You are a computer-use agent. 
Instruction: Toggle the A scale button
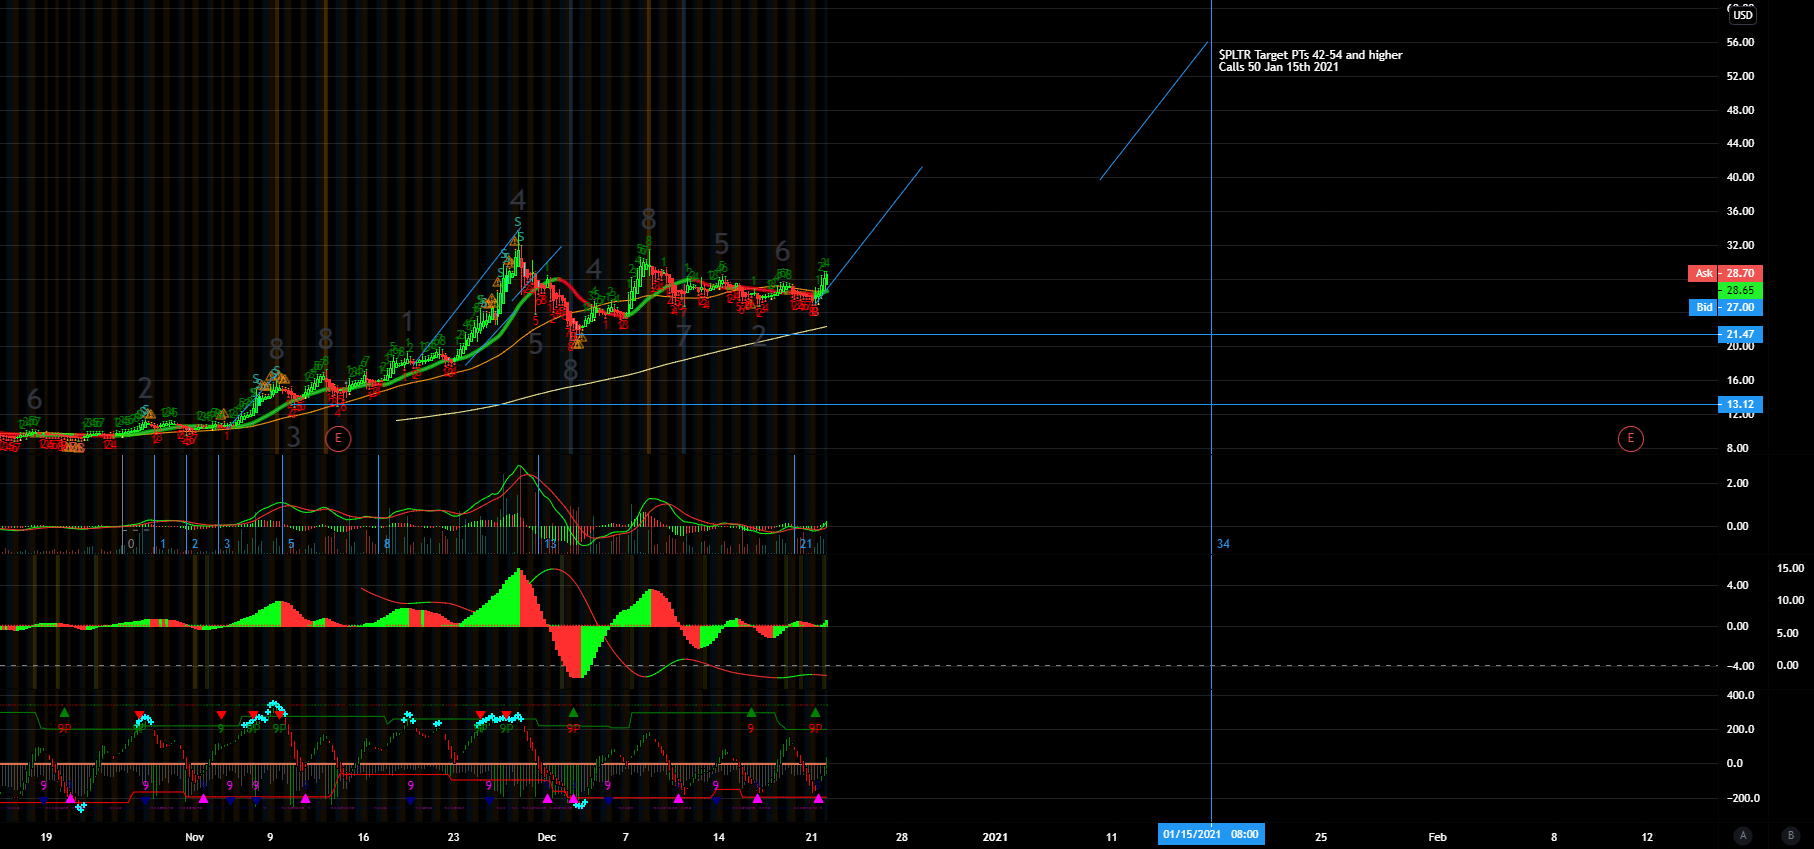click(1743, 835)
